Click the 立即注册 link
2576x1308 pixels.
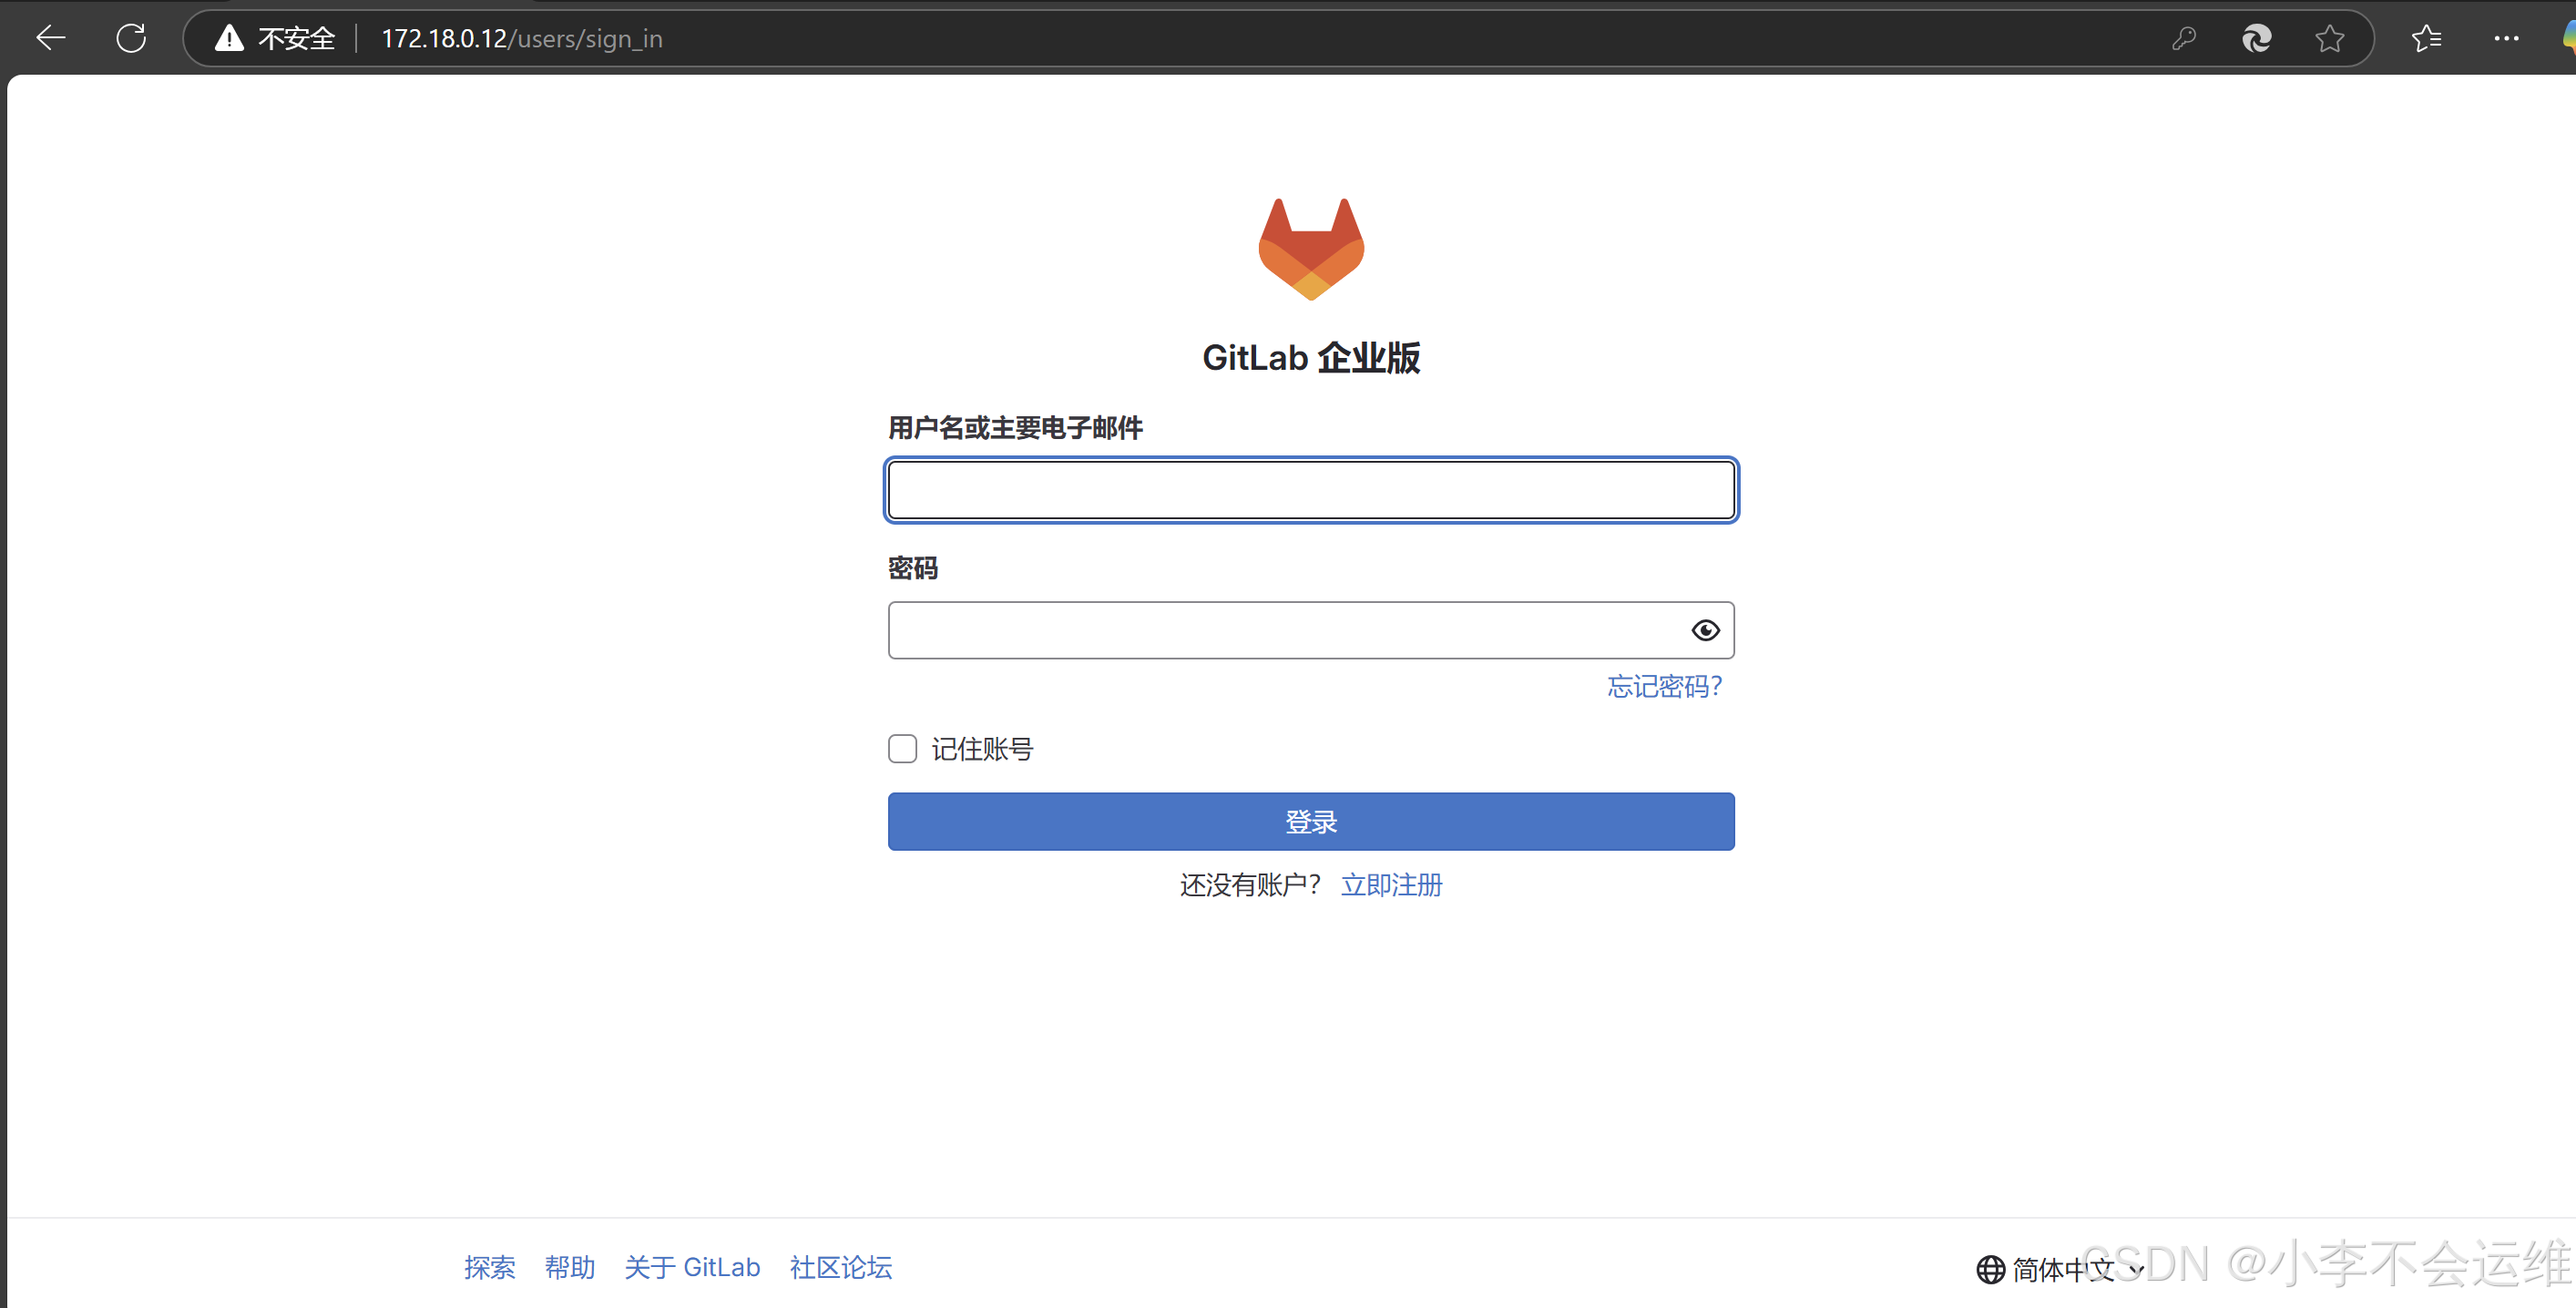point(1391,885)
